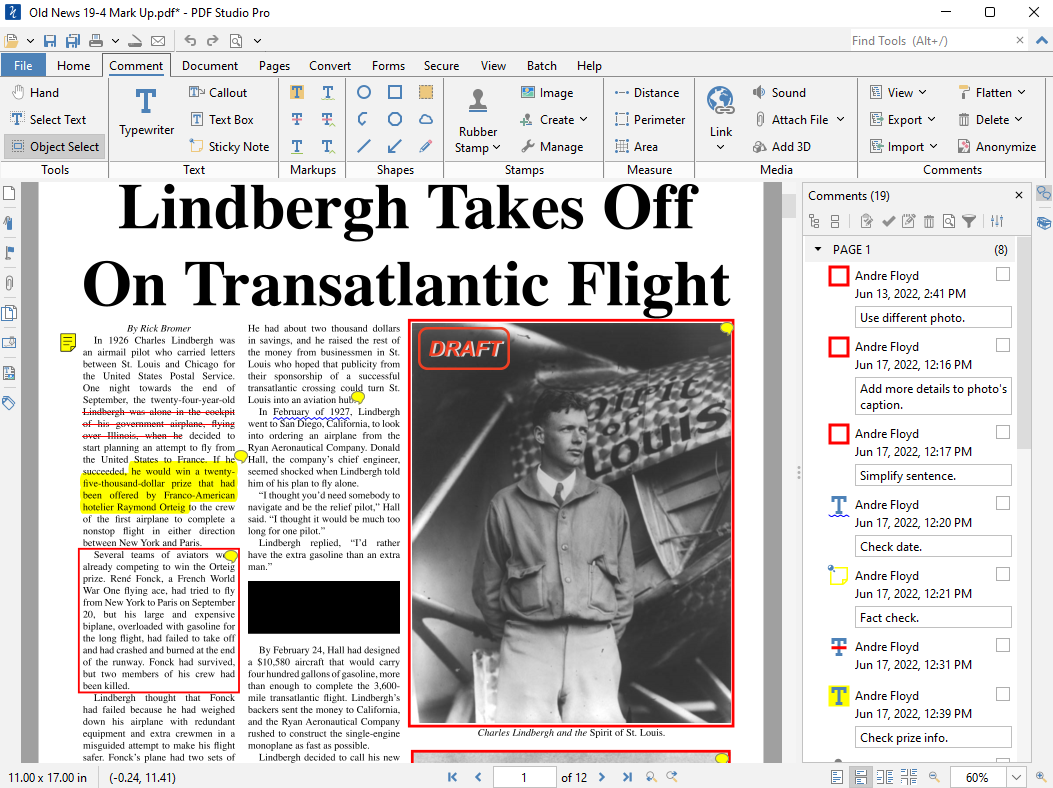Select the Typewriter tool
The width and height of the screenshot is (1053, 788).
tap(146, 110)
